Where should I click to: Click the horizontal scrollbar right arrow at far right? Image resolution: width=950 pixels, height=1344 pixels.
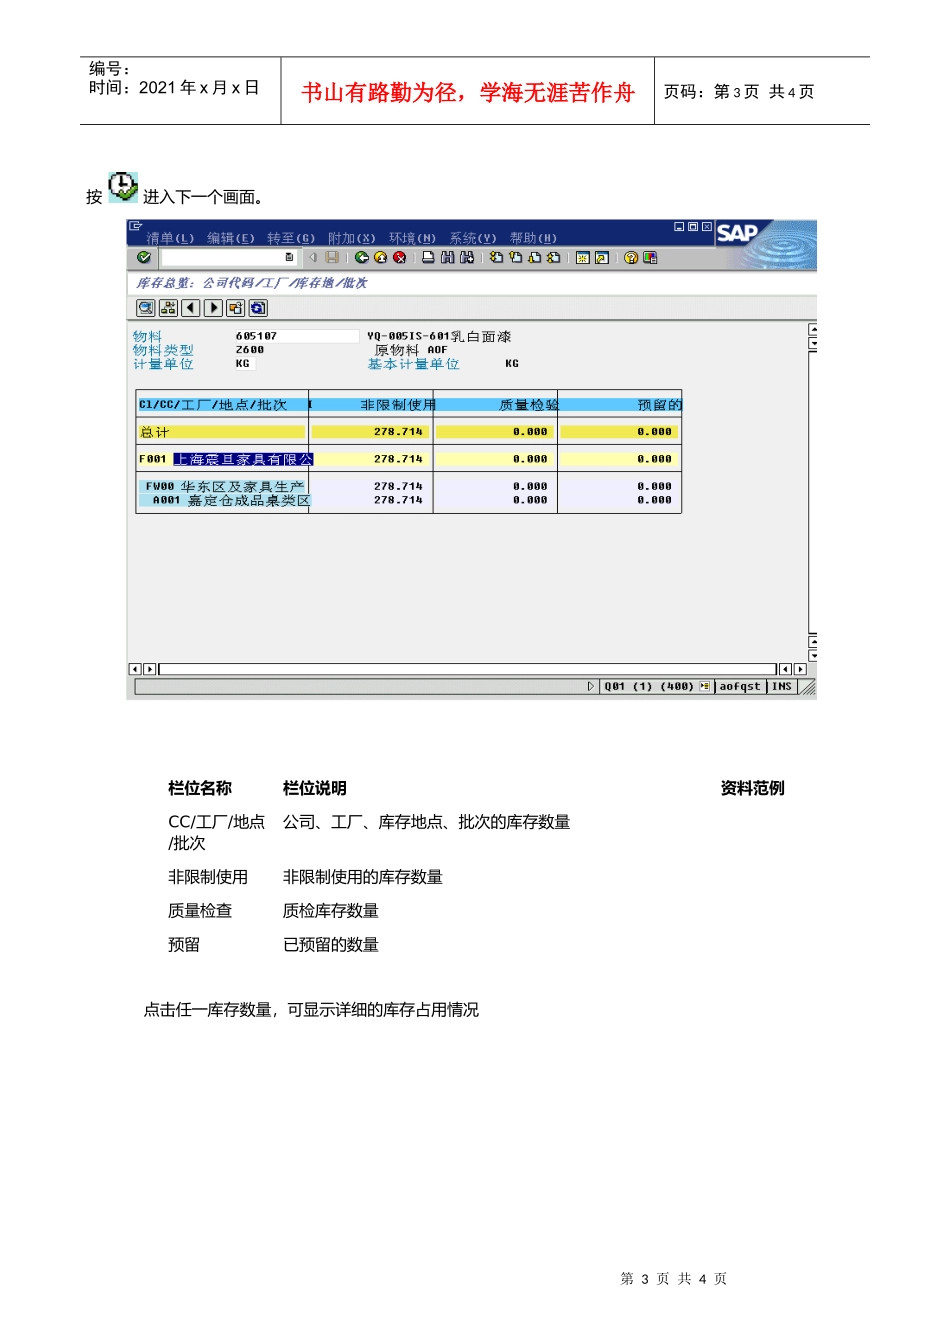tap(800, 669)
